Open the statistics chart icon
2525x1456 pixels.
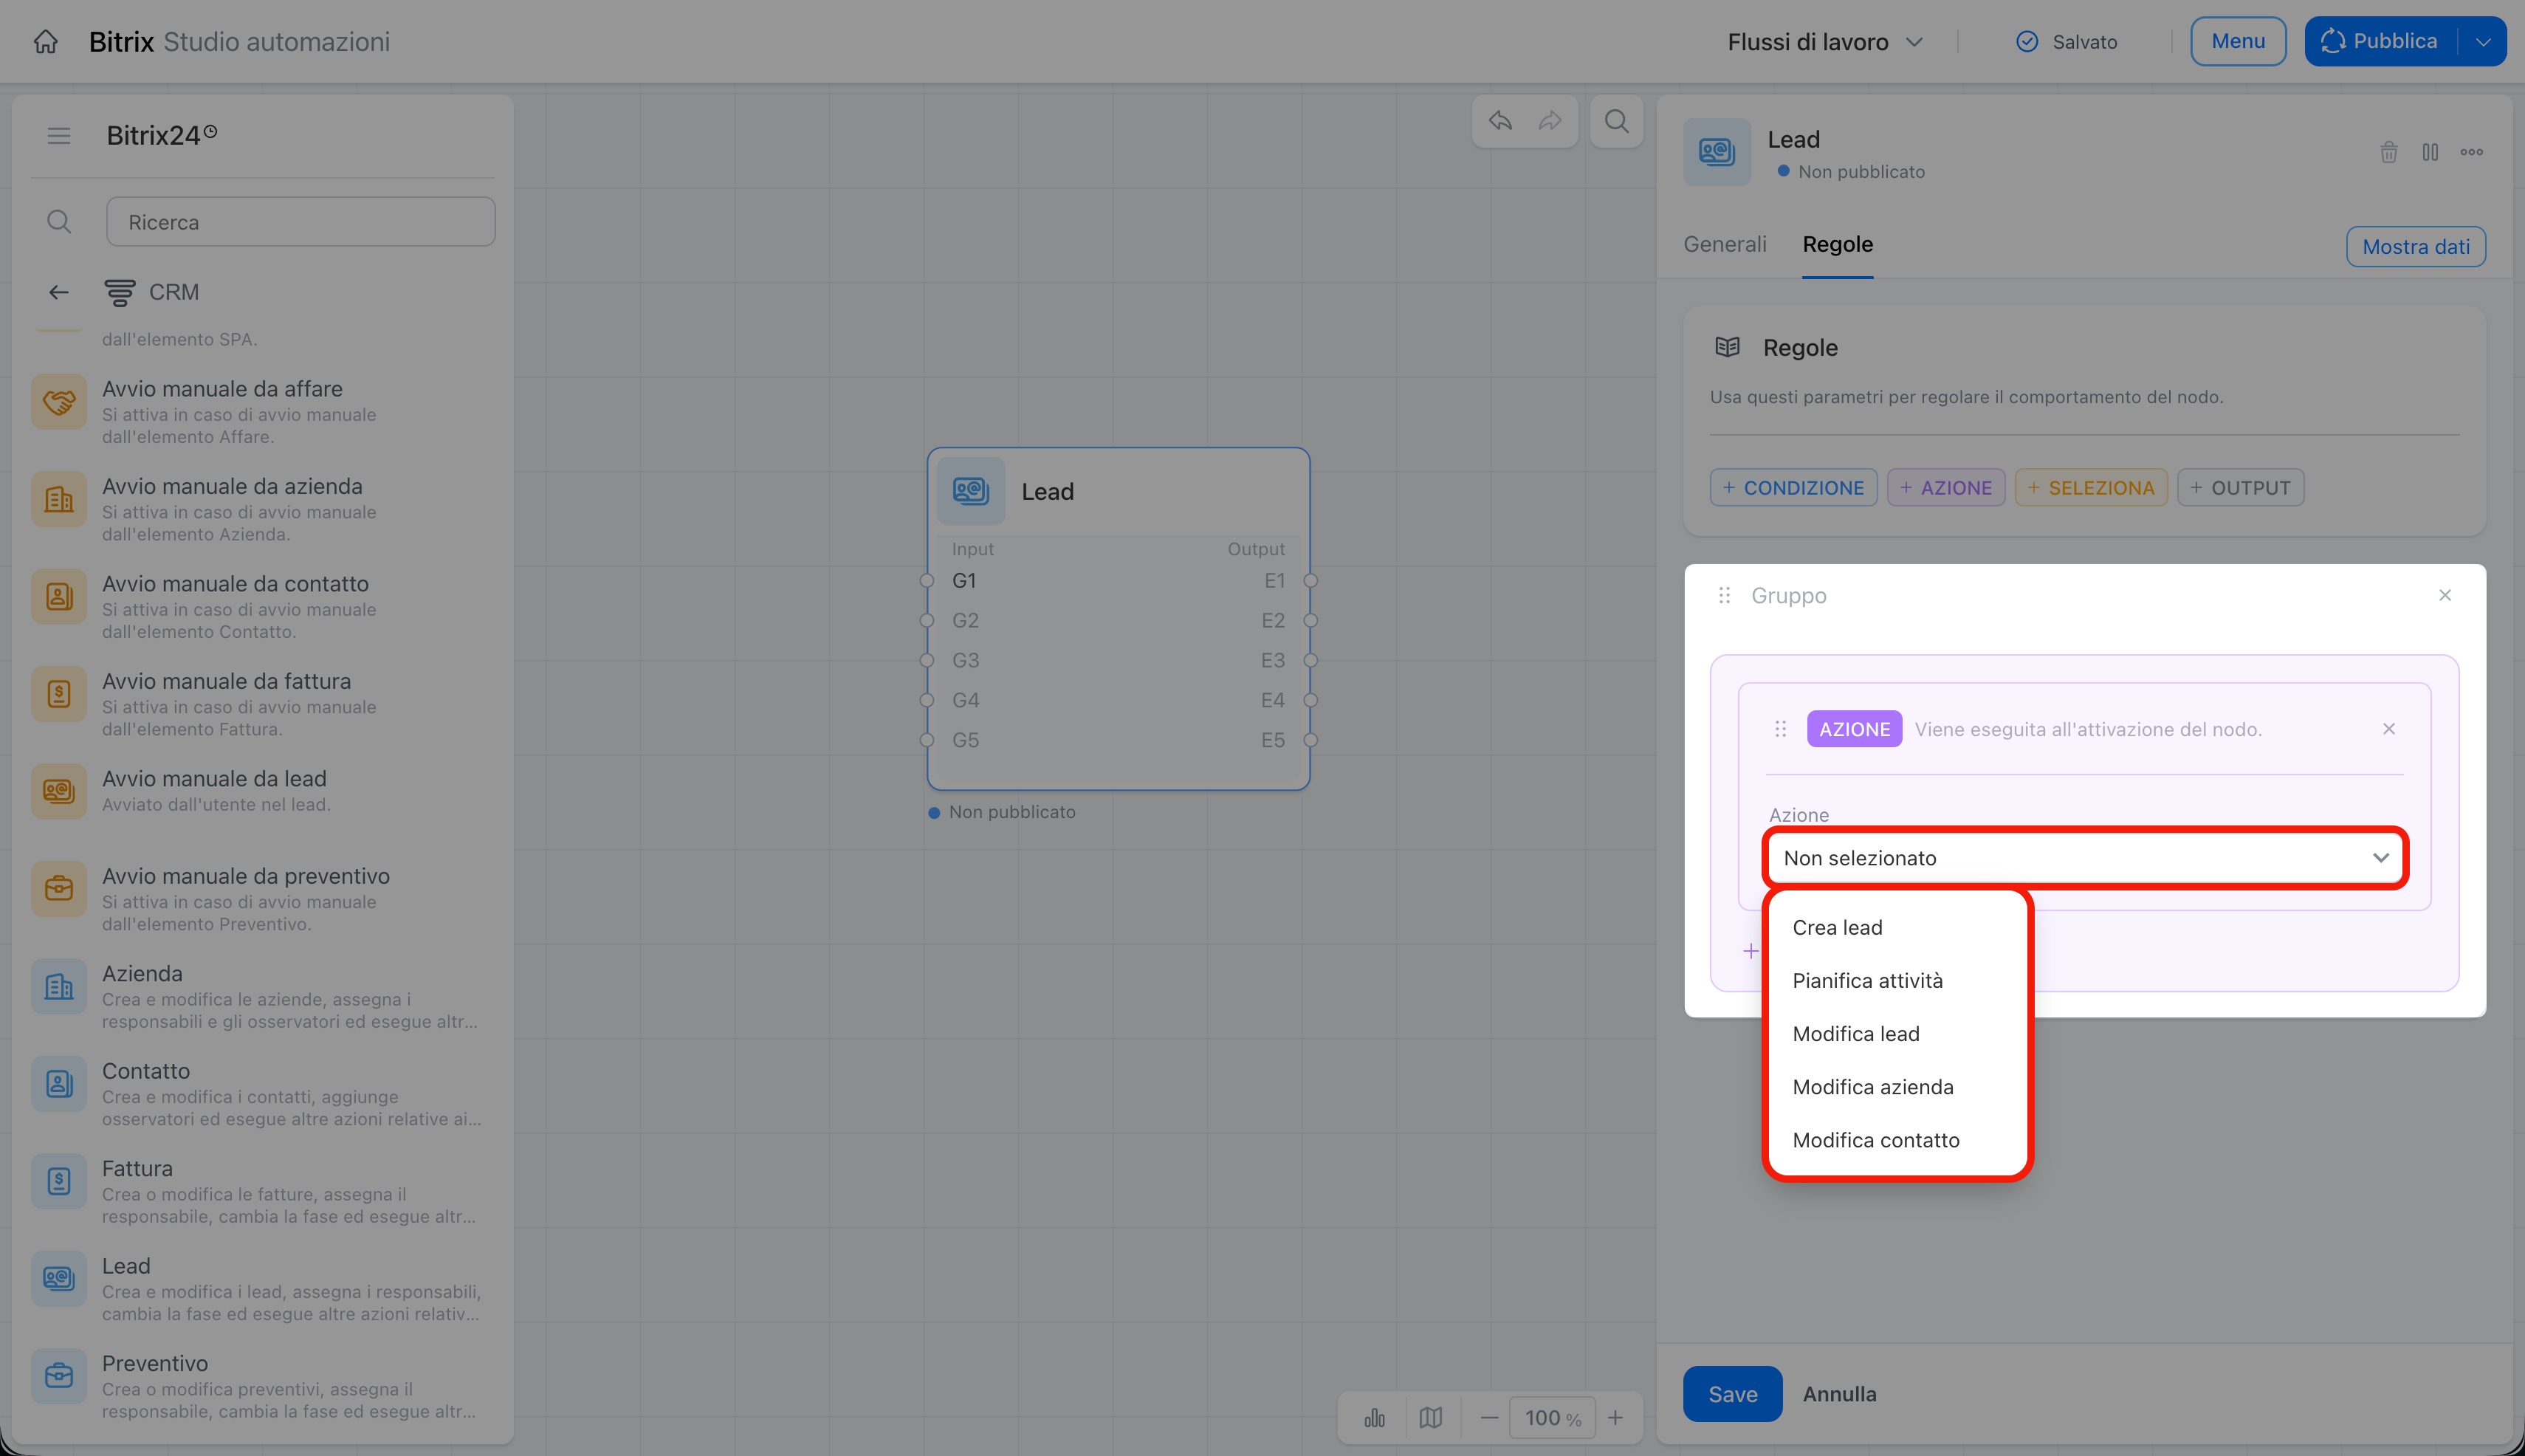tap(1375, 1418)
